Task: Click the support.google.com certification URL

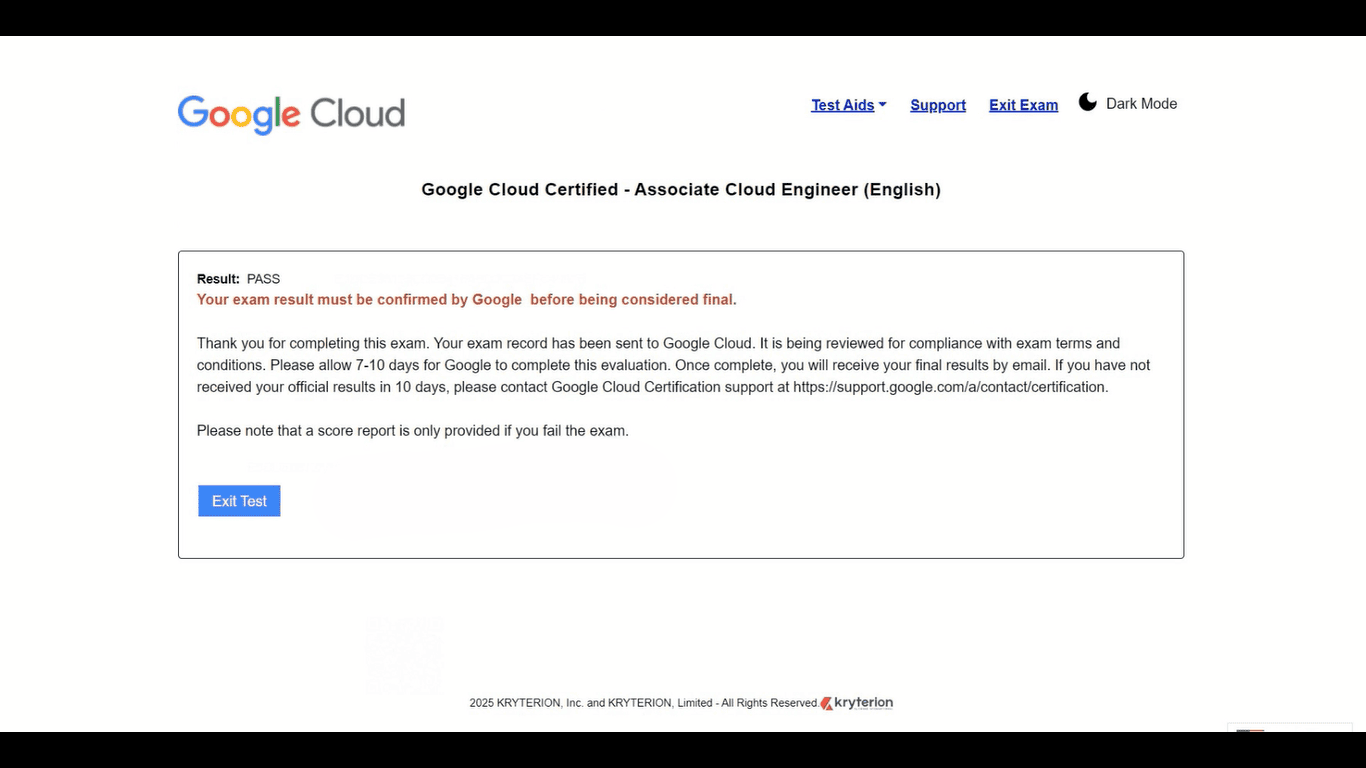Action: [x=949, y=387]
